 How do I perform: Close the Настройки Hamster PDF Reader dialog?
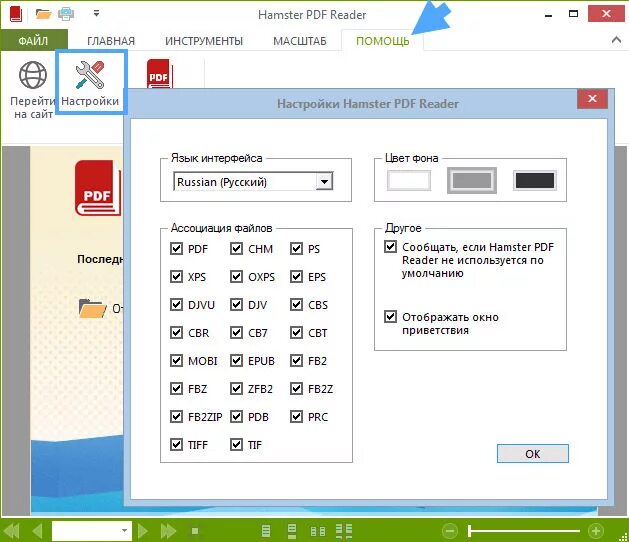coord(592,99)
